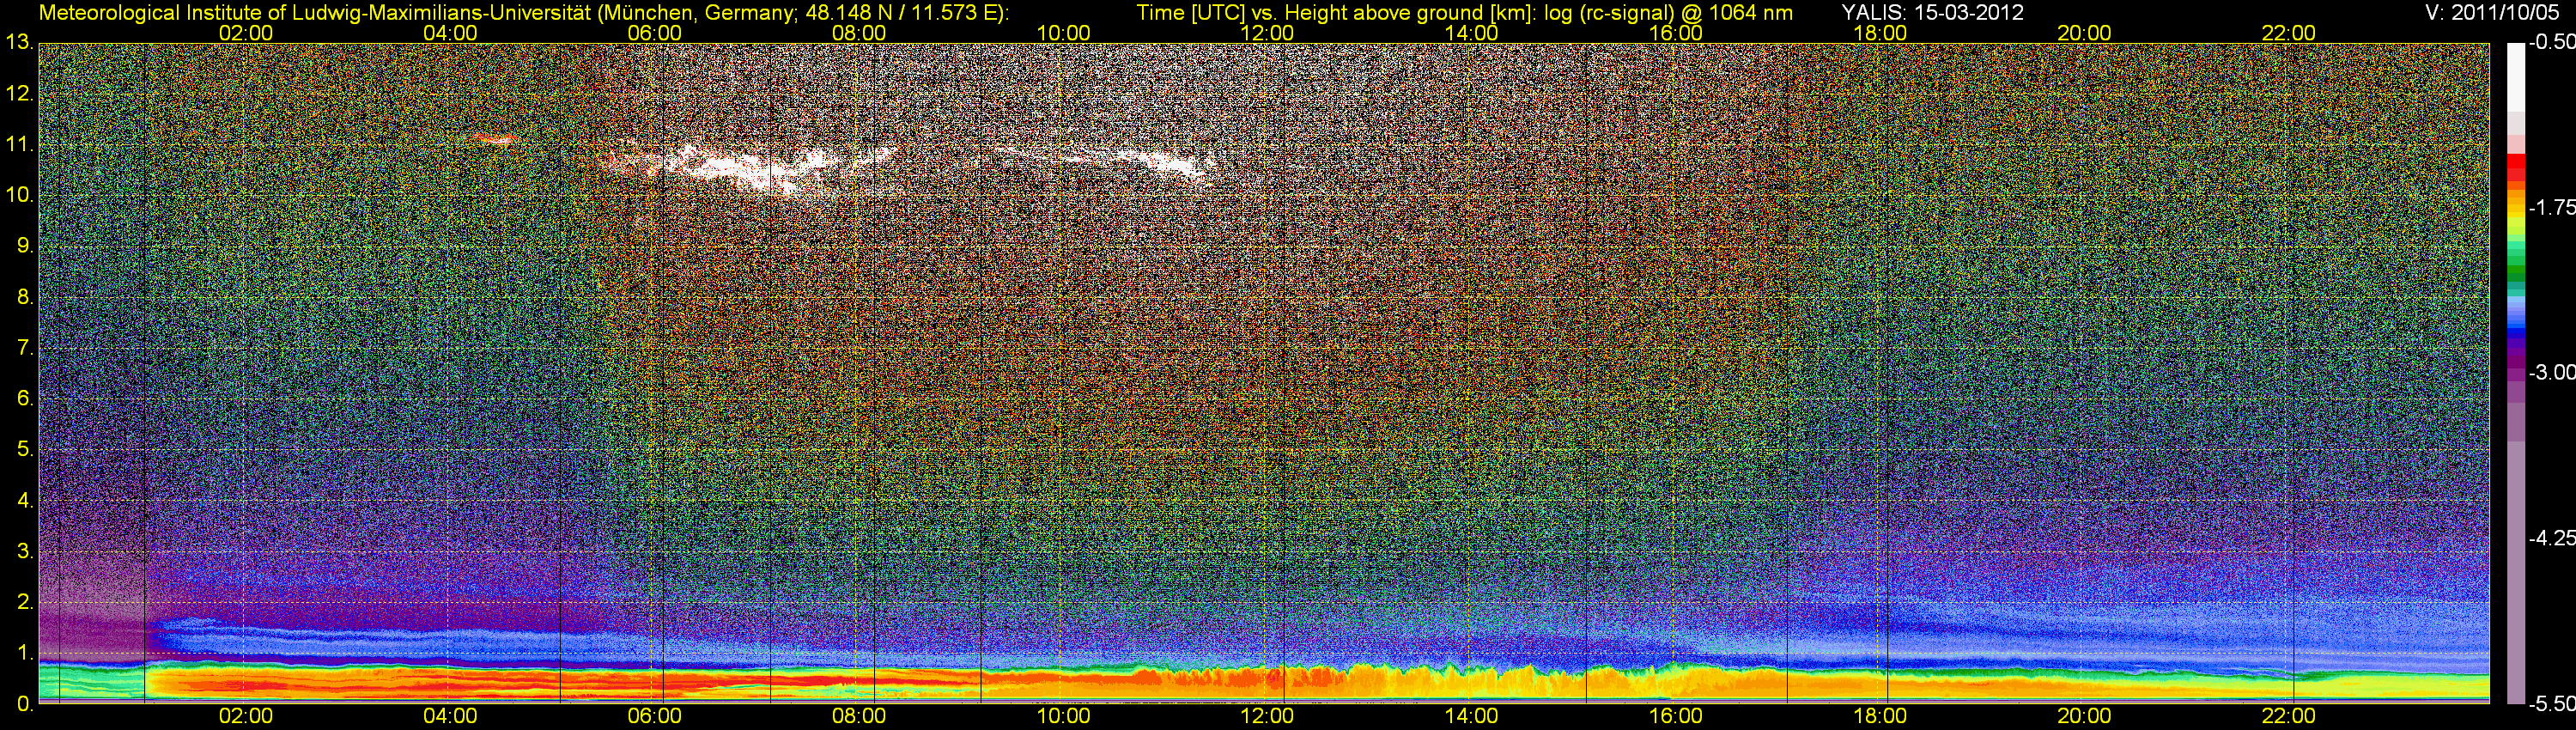Screen dimensions: 2576x730
Task: Click the 18:00 label on the top time axis
Action: tap(1880, 33)
